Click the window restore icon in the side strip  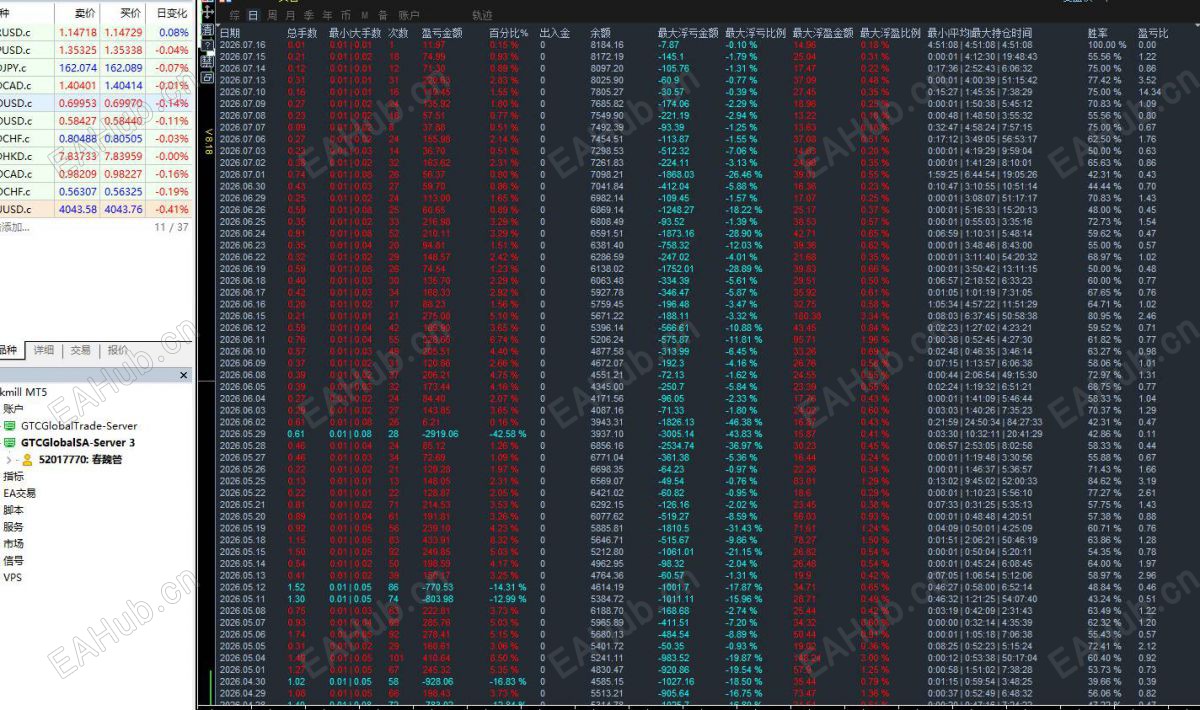[x=207, y=77]
